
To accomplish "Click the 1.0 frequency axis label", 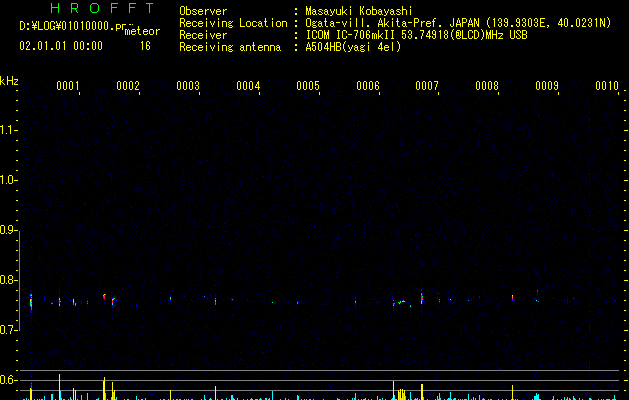I will click(8, 180).
